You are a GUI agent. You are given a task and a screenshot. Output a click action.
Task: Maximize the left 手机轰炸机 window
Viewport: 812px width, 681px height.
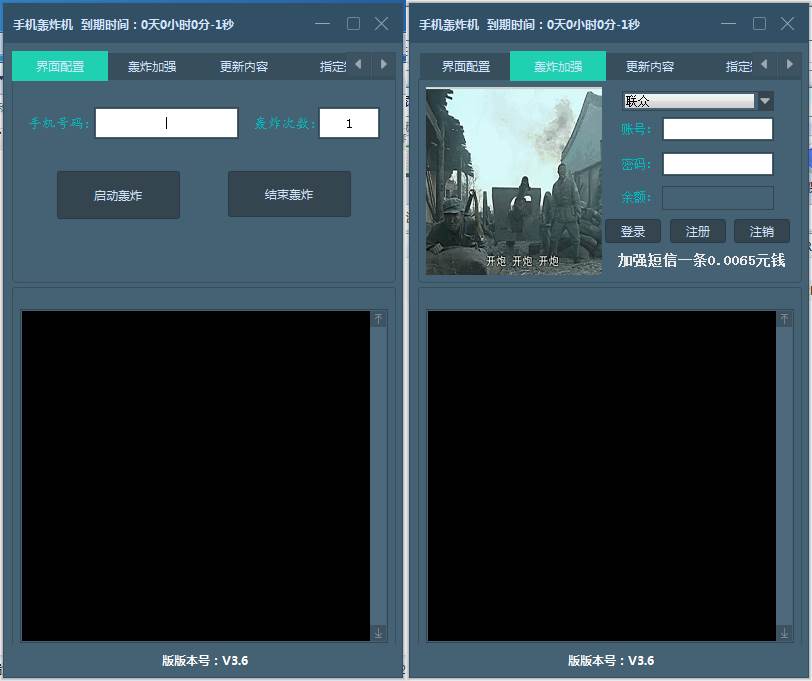(353, 24)
